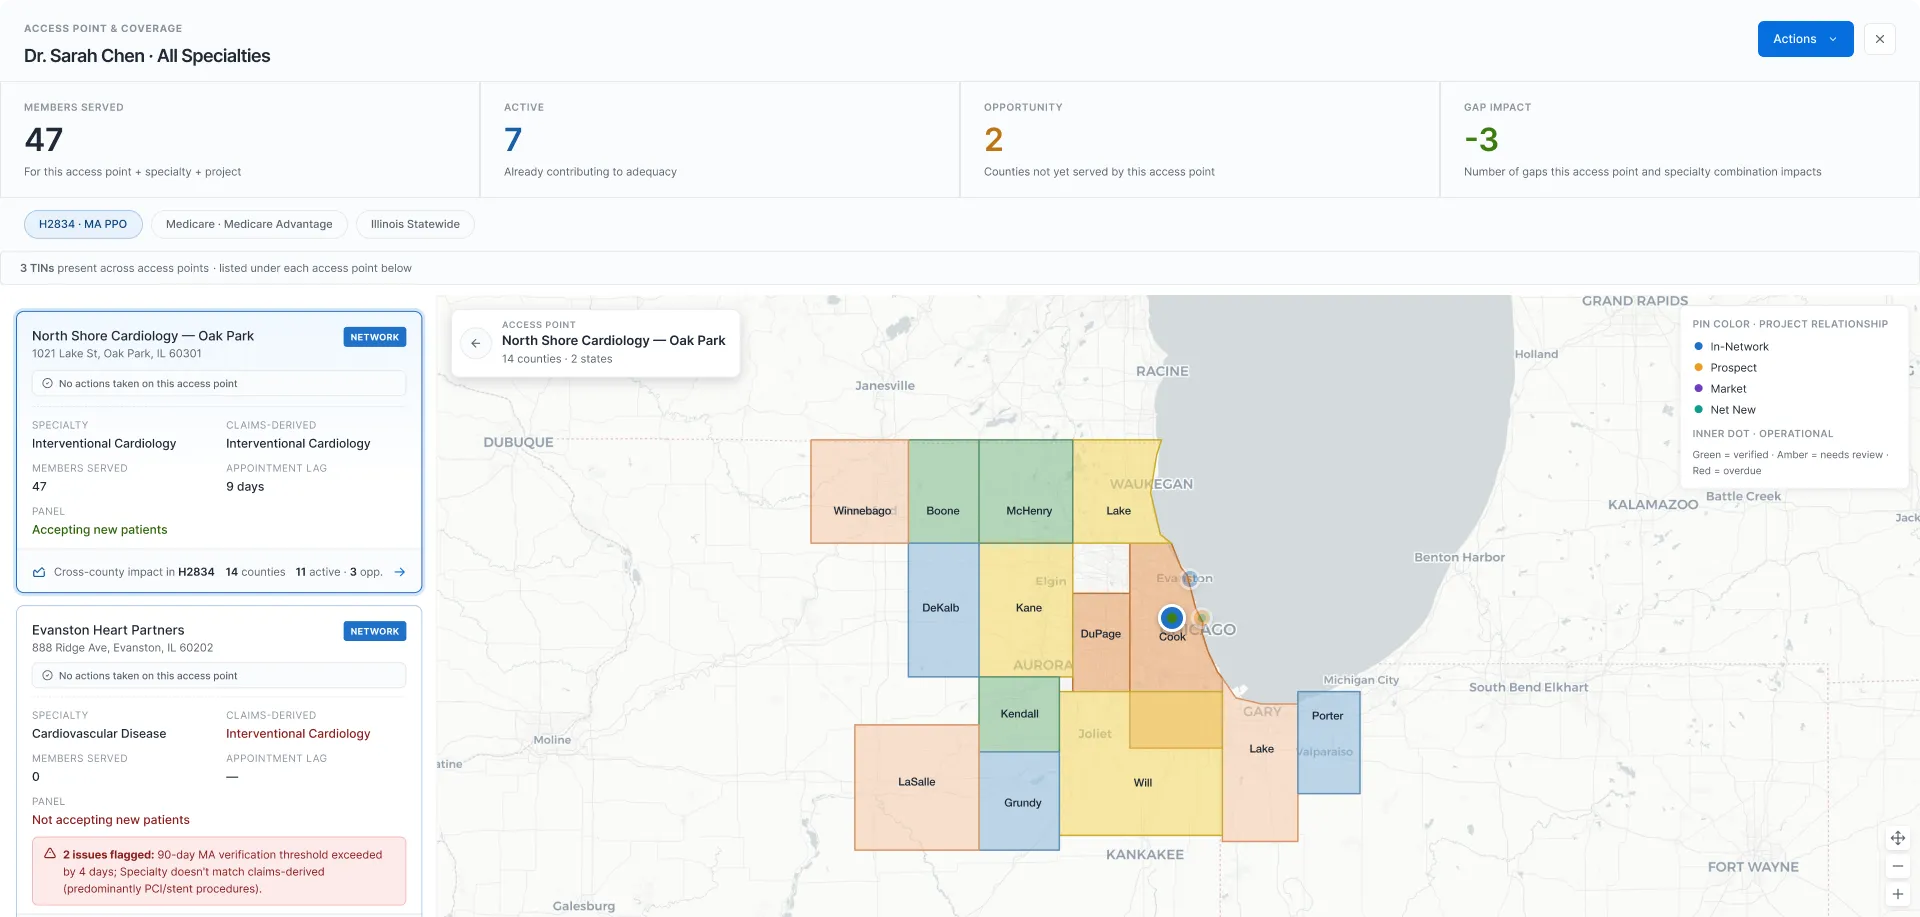Click back arrow in access point map card
Viewport: 1920px width, 917px height.
click(x=476, y=343)
